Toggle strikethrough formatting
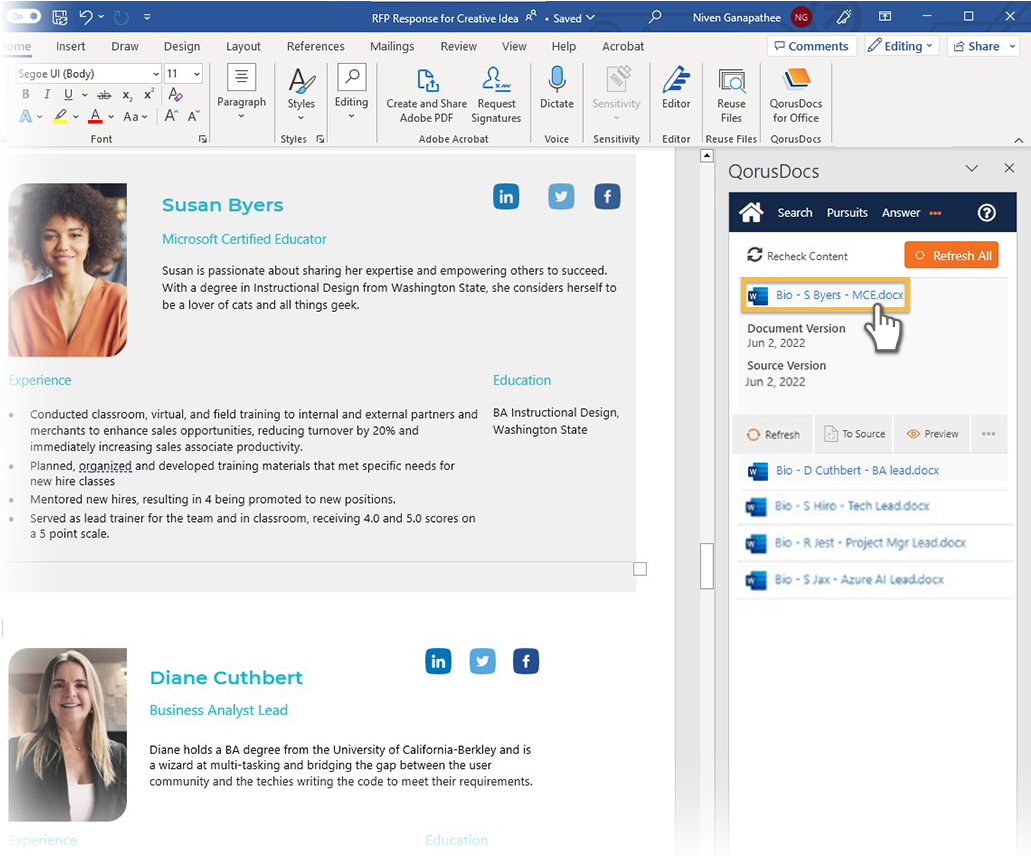 tap(104, 95)
